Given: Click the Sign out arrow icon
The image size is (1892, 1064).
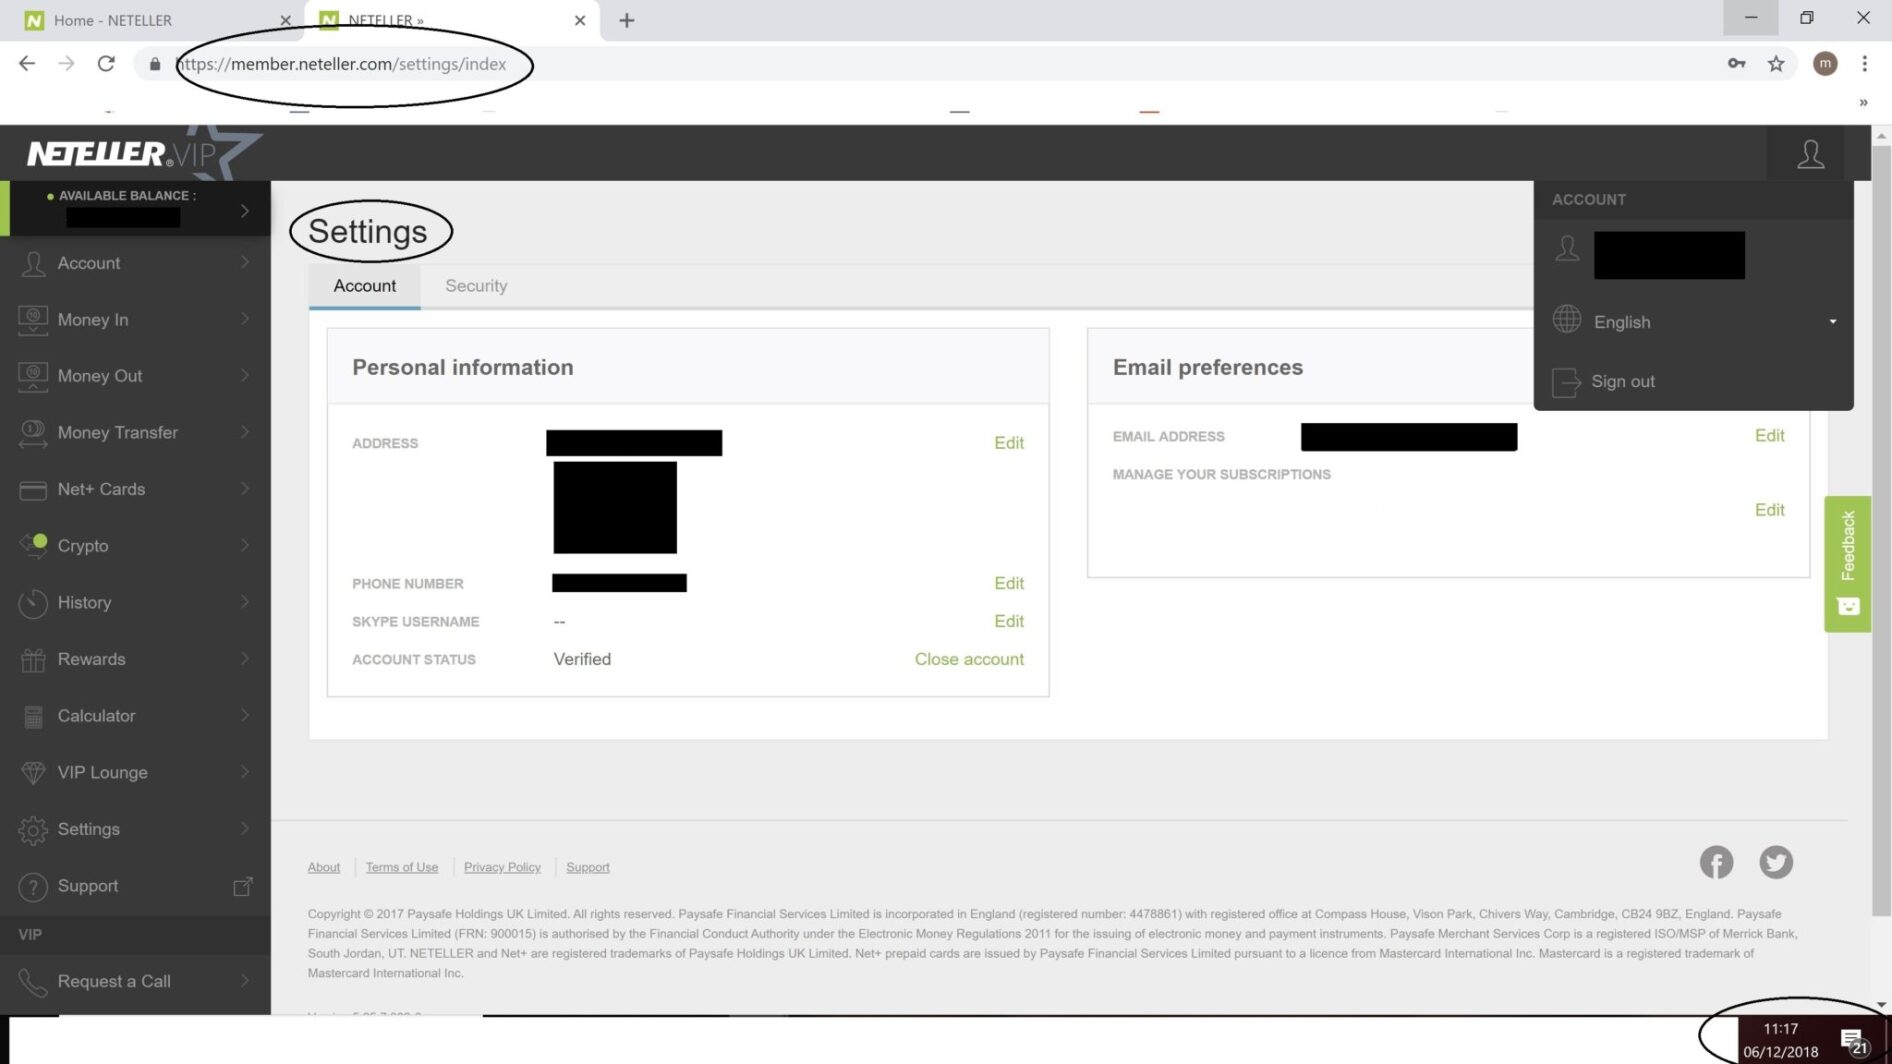Looking at the screenshot, I should pyautogui.click(x=1566, y=382).
